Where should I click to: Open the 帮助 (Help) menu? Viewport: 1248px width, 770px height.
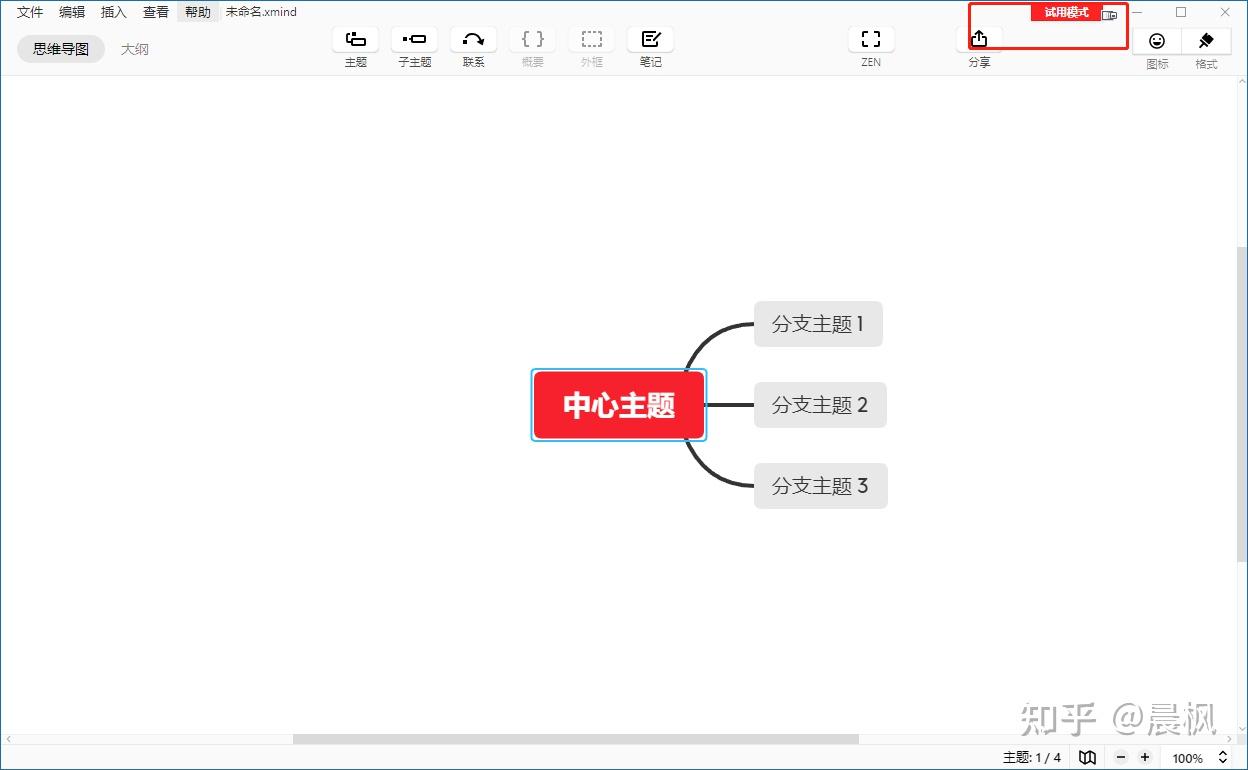click(197, 12)
